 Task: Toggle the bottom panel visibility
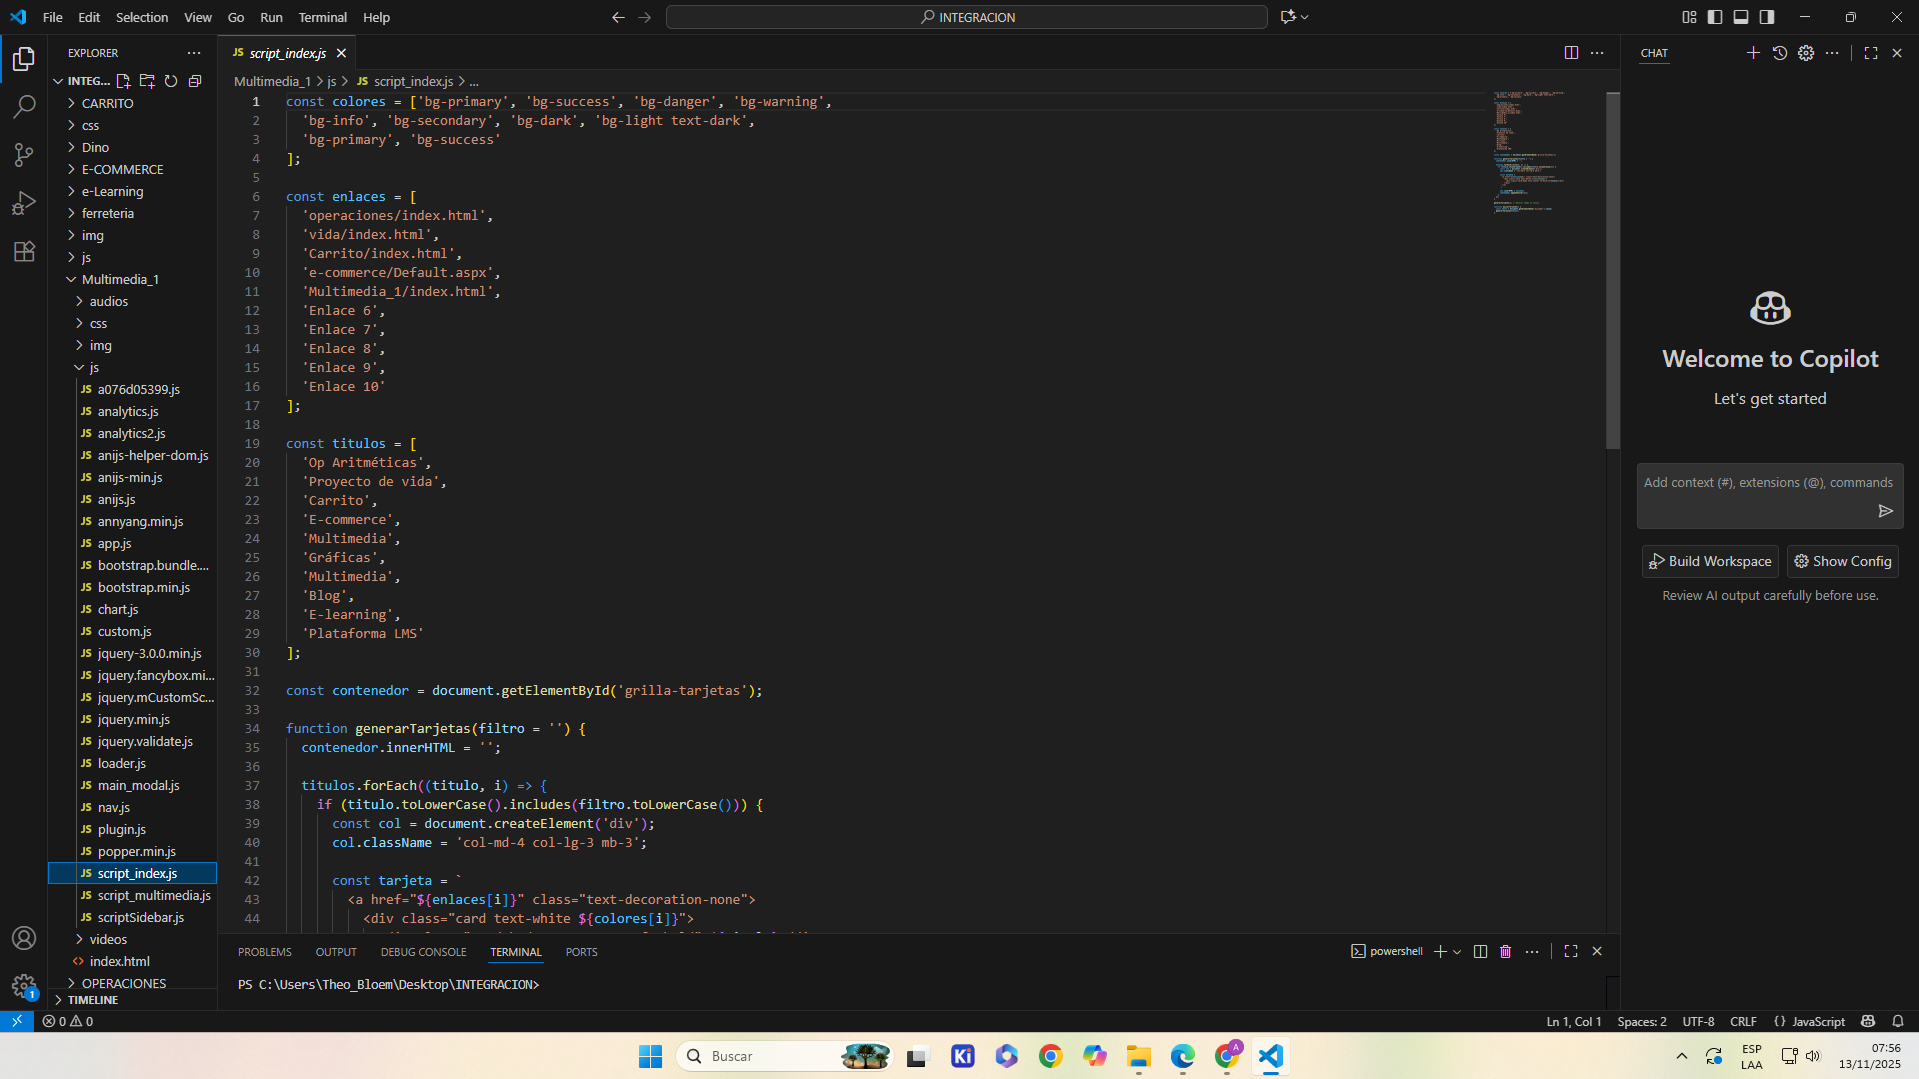point(1741,17)
